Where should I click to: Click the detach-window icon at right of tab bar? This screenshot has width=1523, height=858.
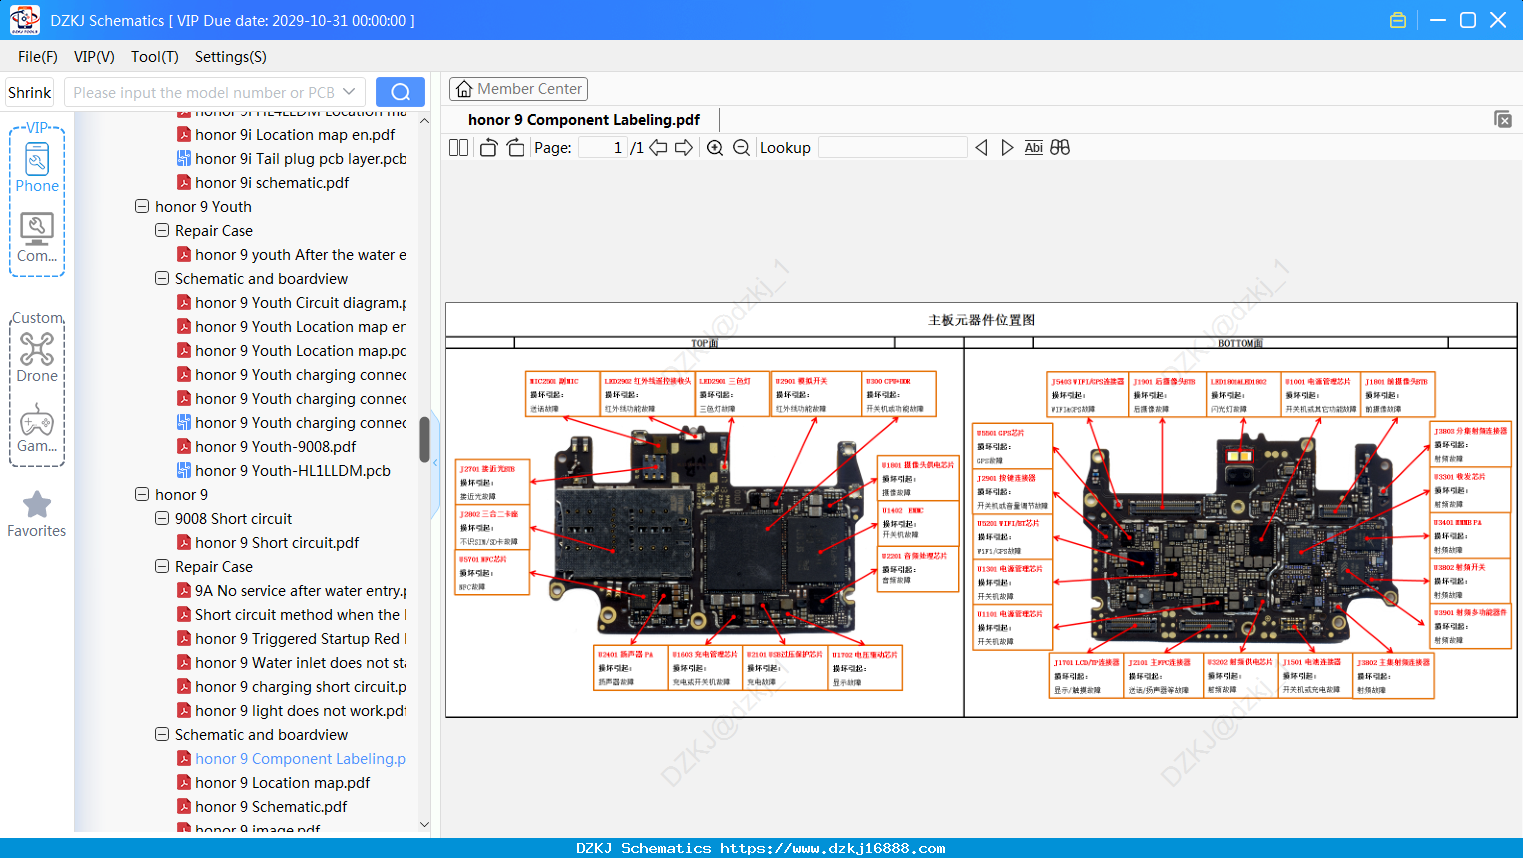[x=1503, y=119]
